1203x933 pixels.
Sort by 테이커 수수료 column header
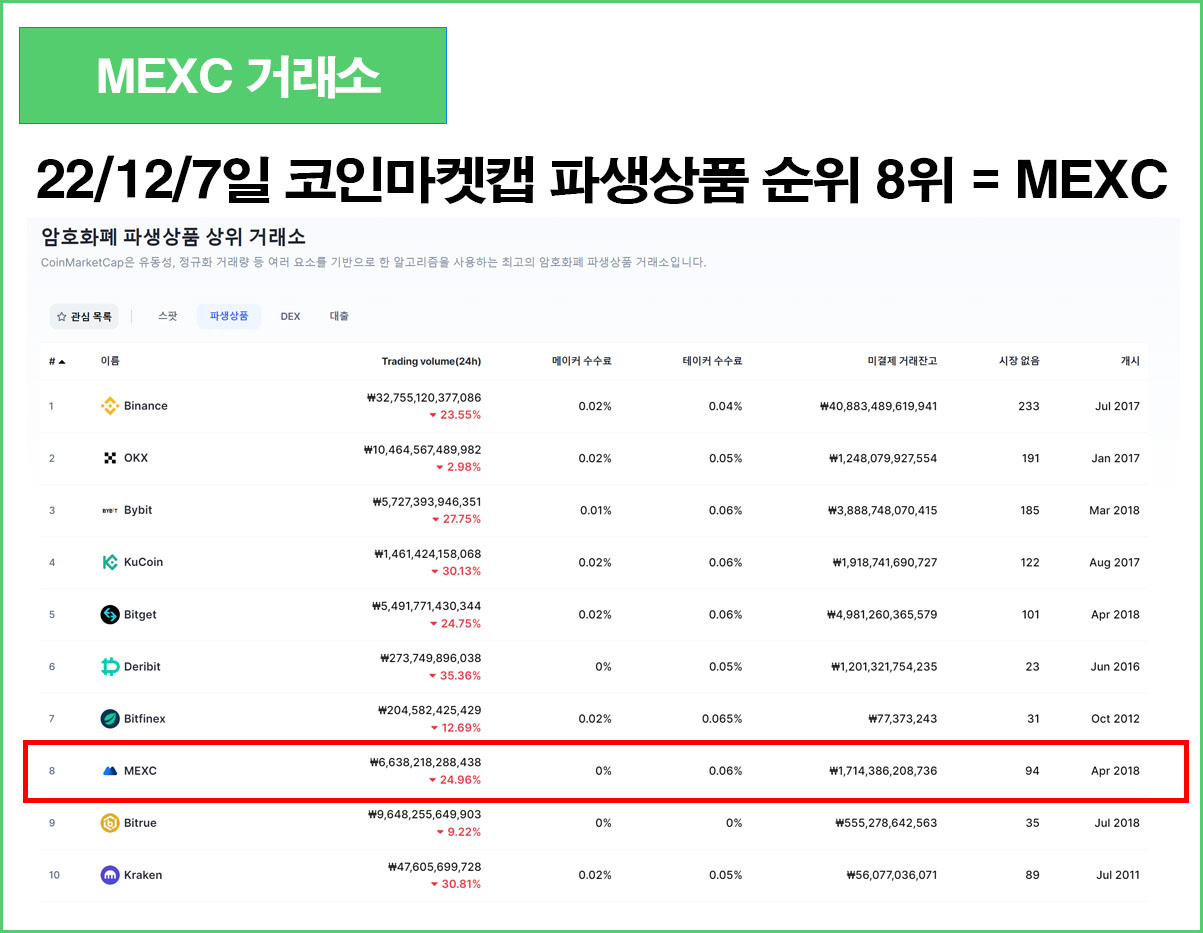pos(712,361)
